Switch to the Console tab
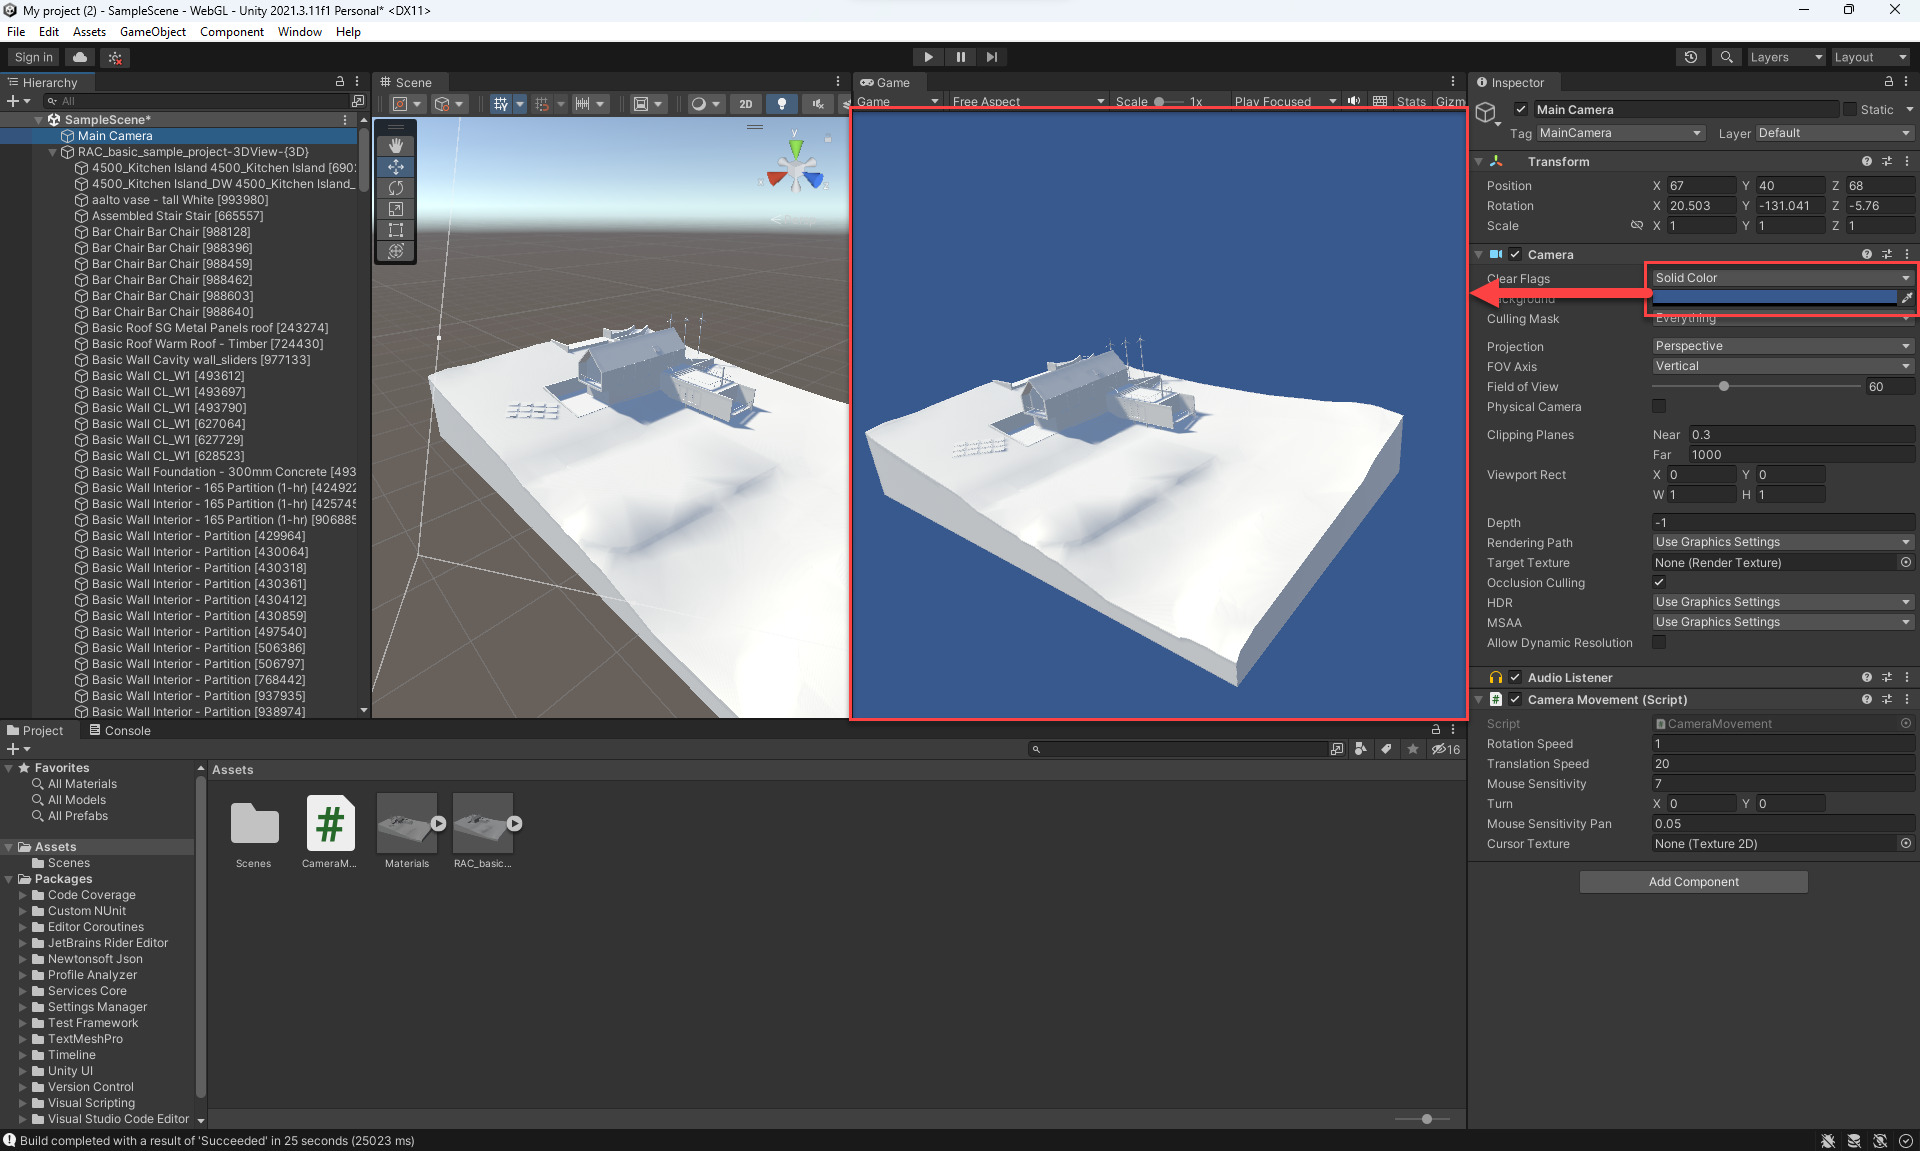Image resolution: width=1920 pixels, height=1151 pixels. pyautogui.click(x=128, y=730)
